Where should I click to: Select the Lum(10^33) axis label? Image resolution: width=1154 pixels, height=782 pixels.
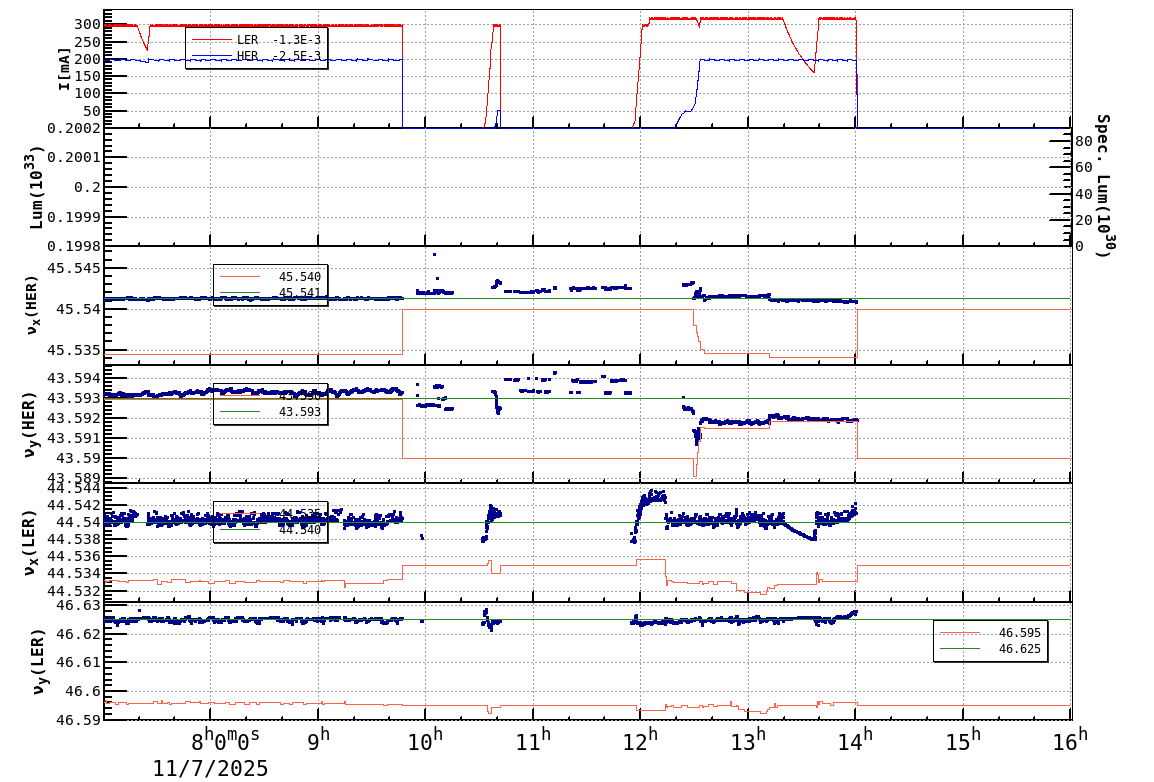36,189
